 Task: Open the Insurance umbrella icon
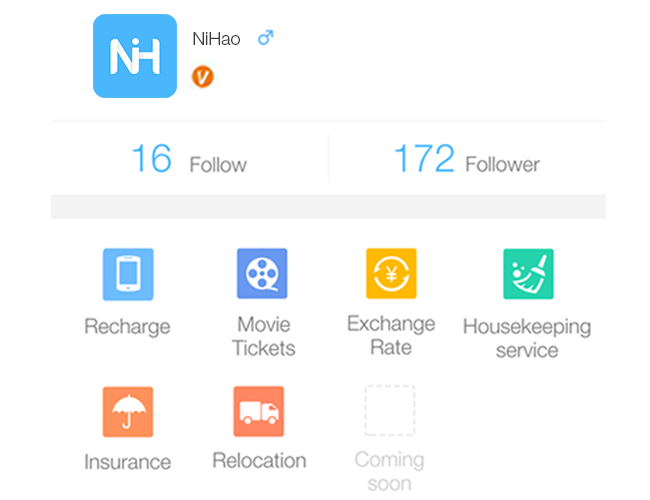pos(128,412)
